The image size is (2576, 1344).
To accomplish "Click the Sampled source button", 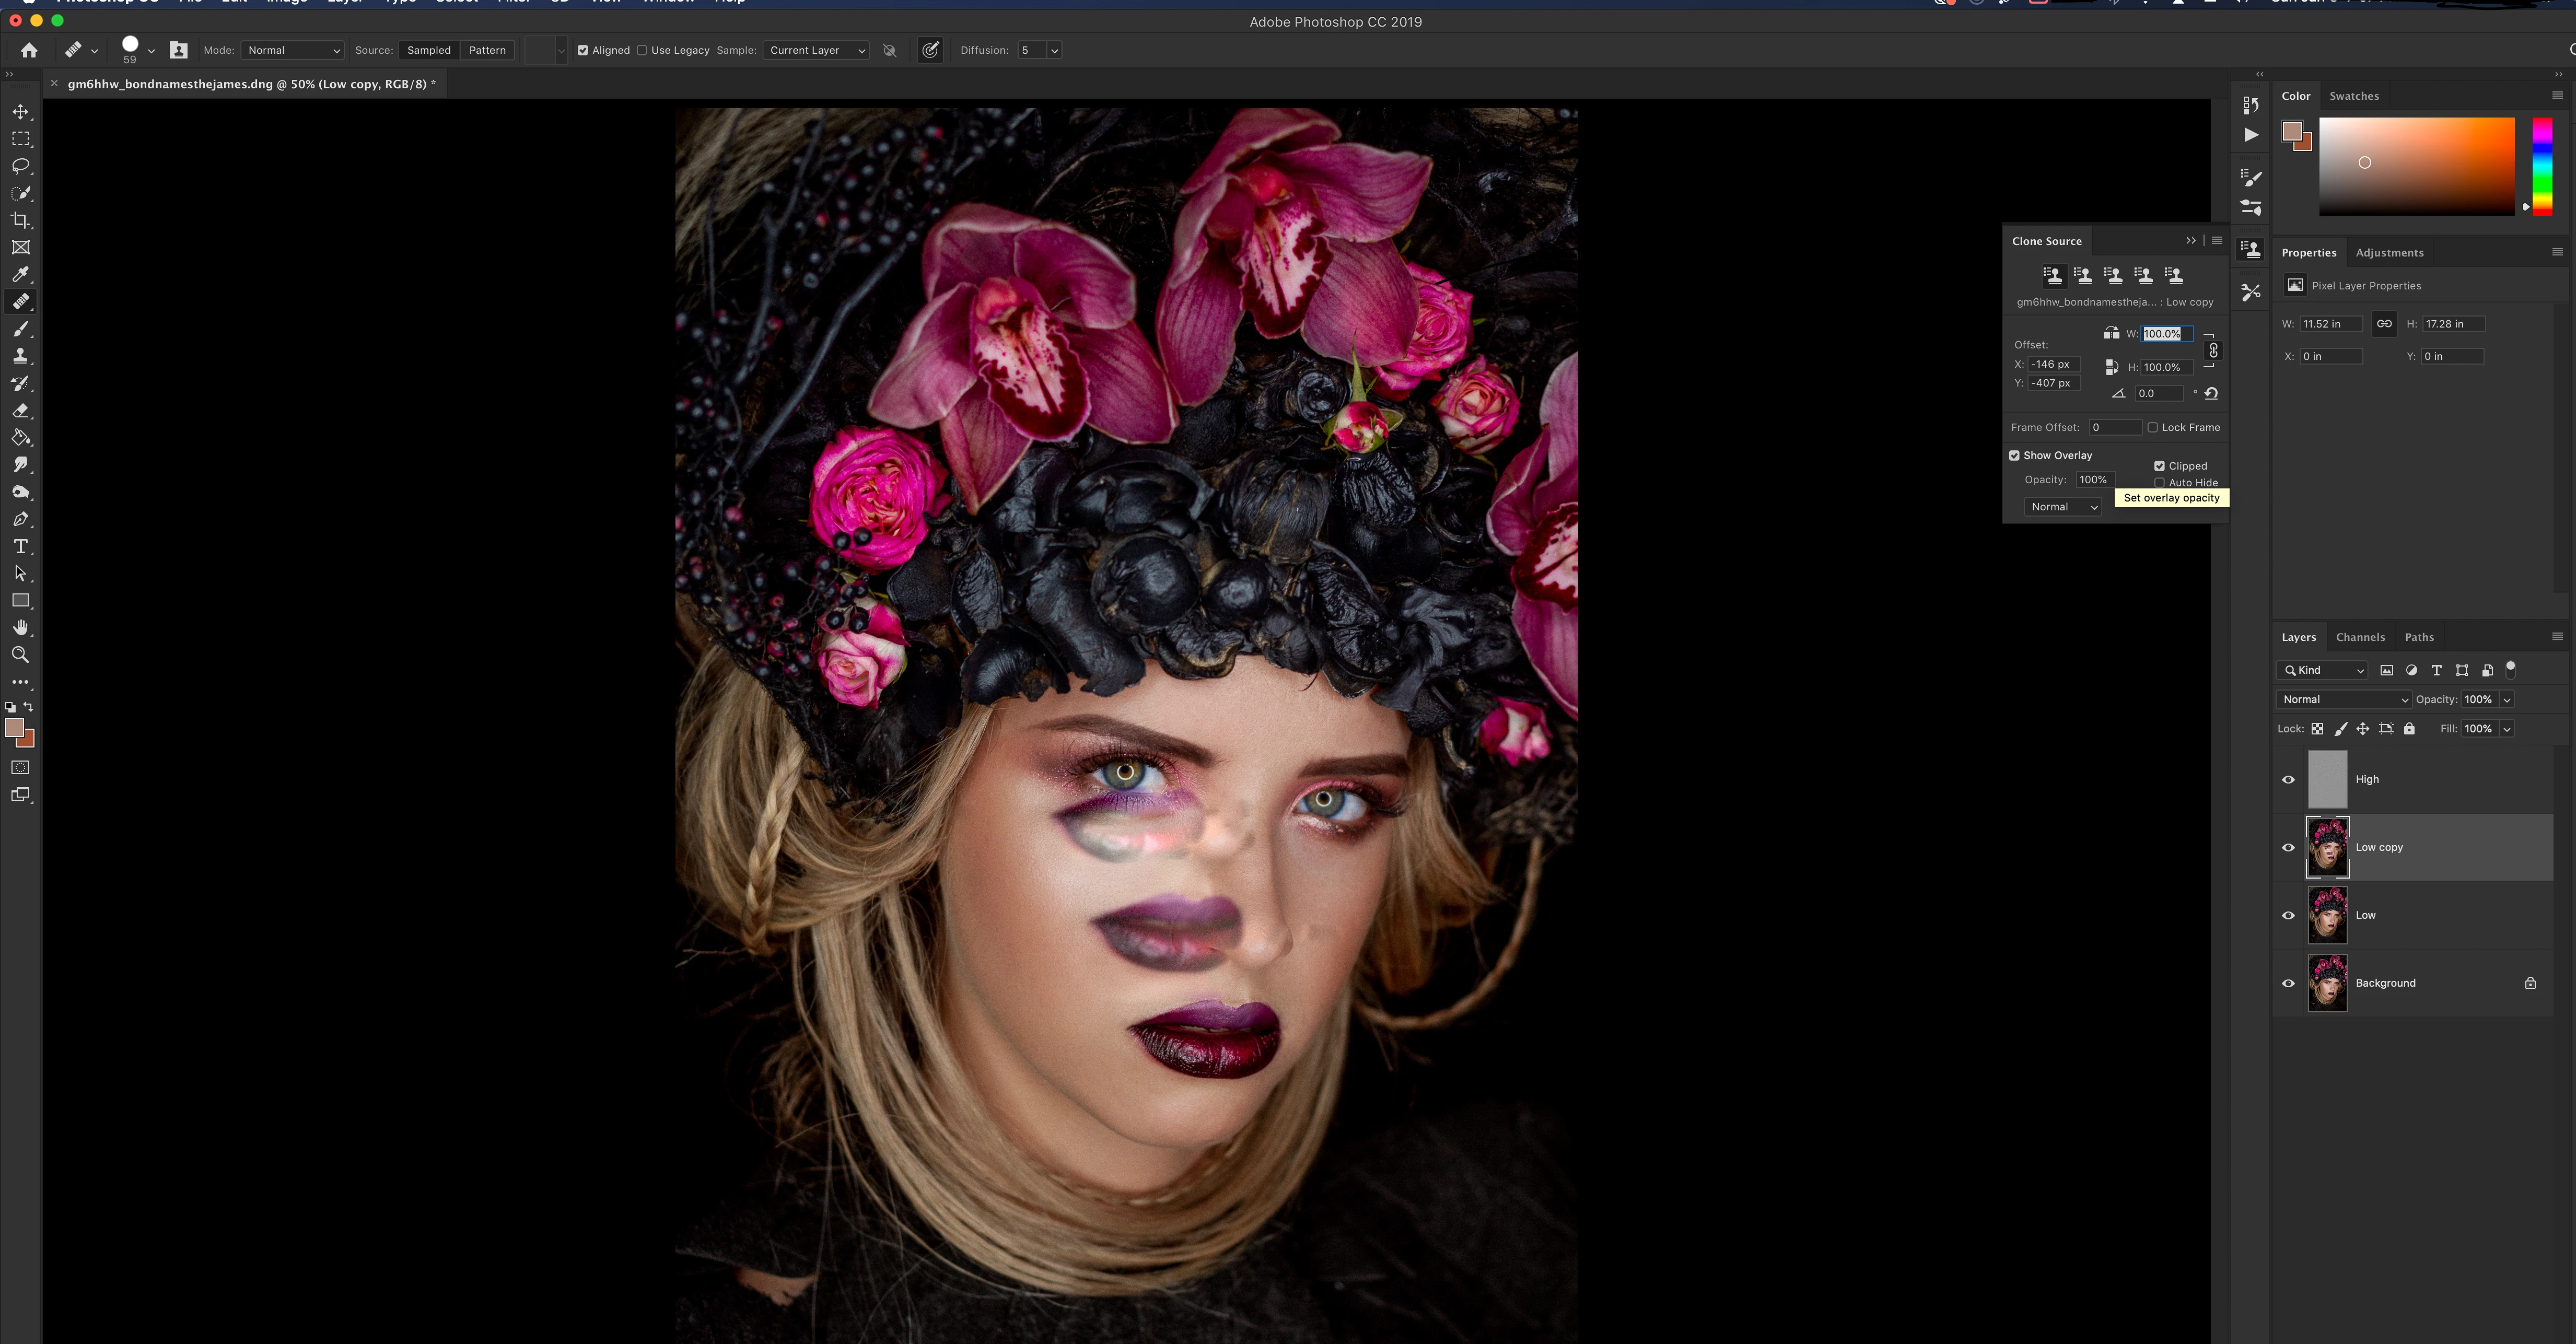I will click(428, 50).
